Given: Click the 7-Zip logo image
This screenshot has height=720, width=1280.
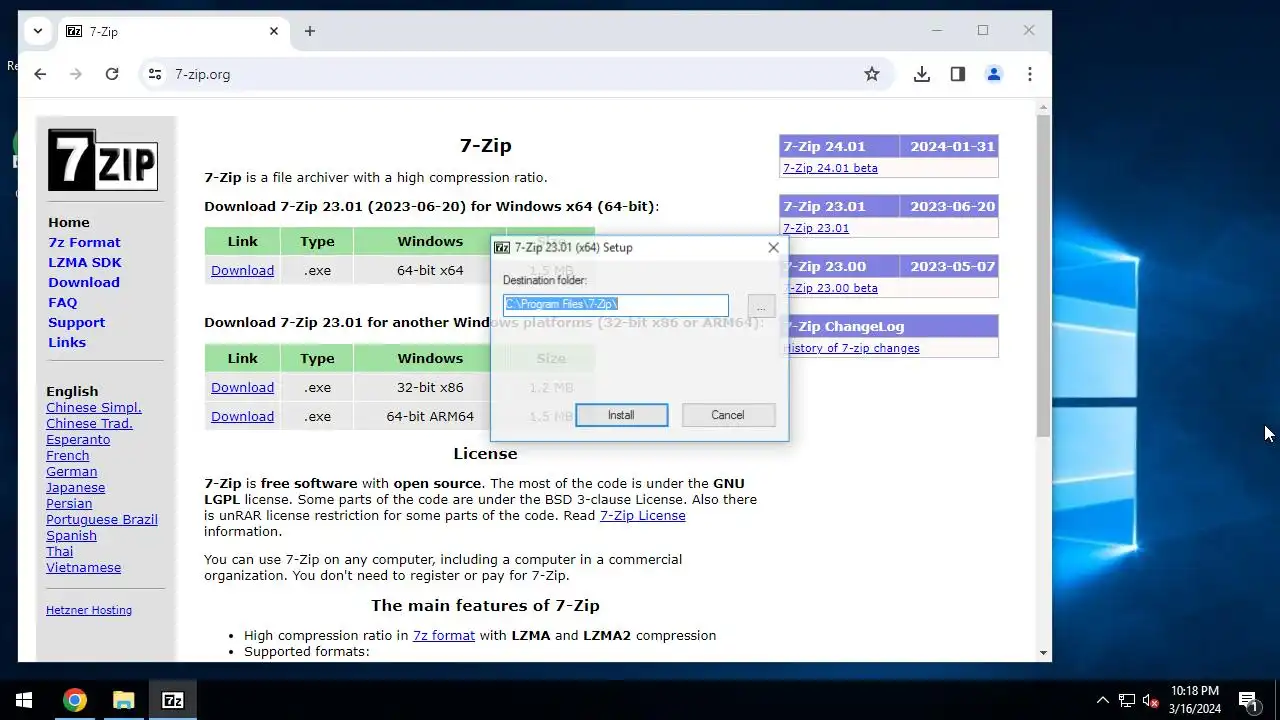Looking at the screenshot, I should click(103, 159).
